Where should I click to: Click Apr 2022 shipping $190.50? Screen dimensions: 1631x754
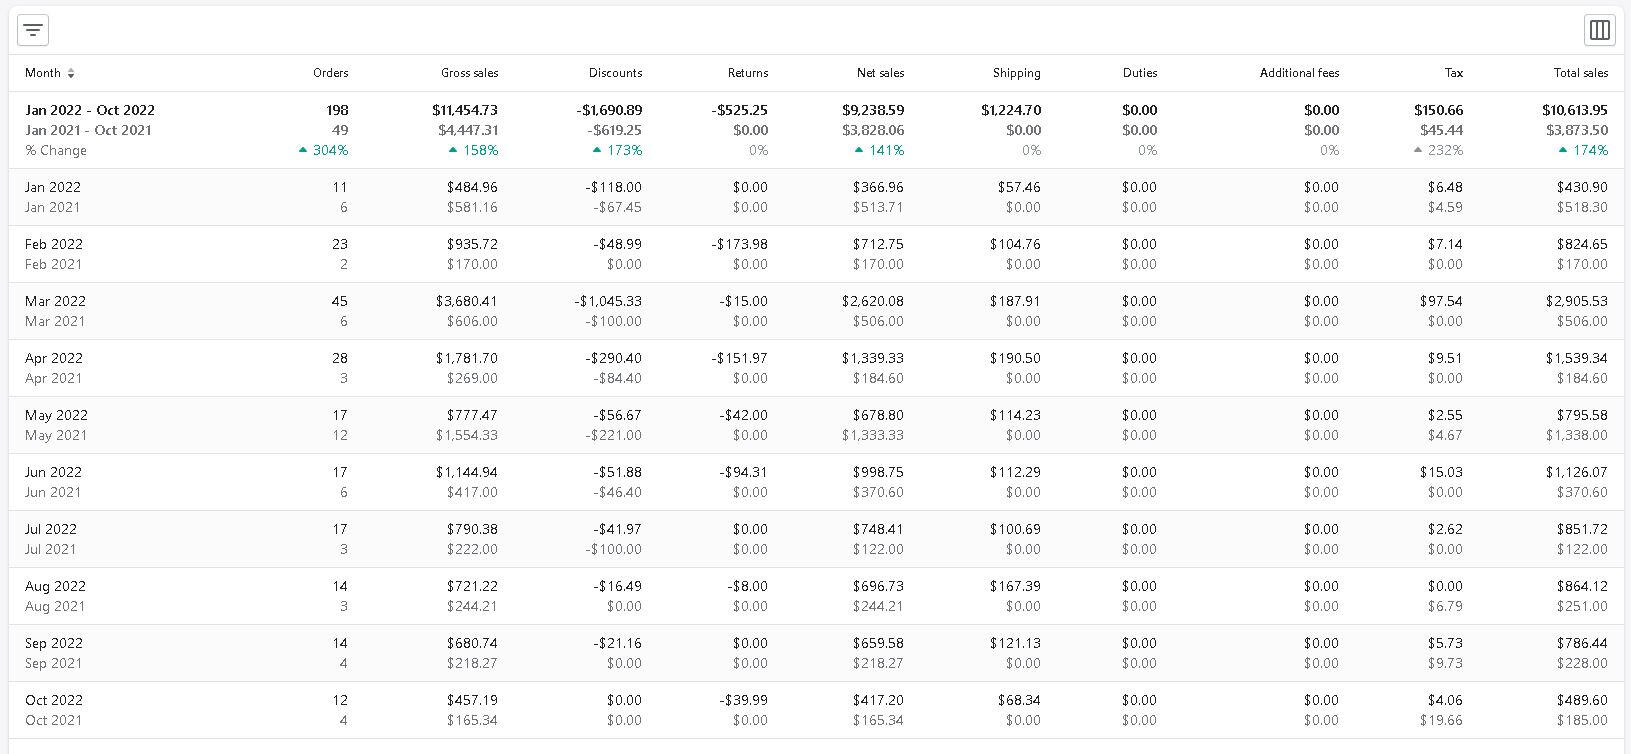pos(1015,358)
